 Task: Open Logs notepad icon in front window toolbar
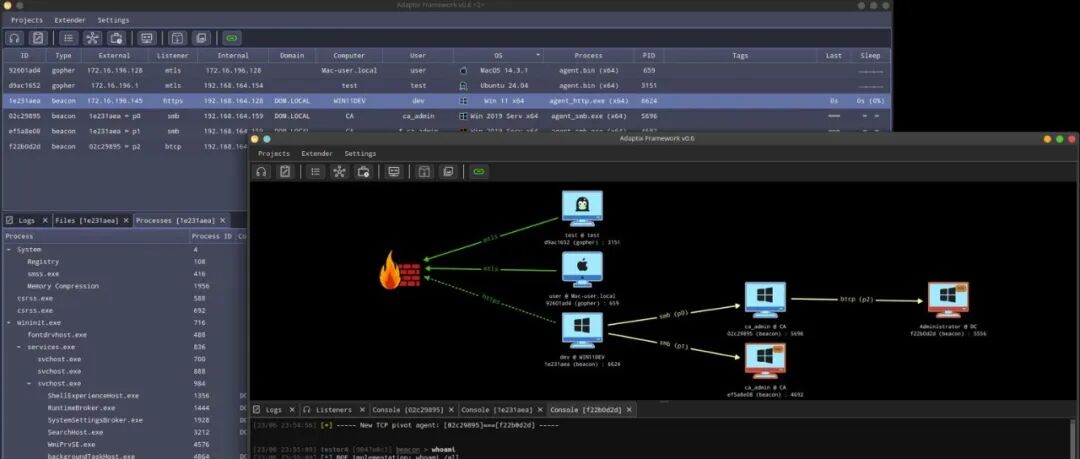(285, 172)
